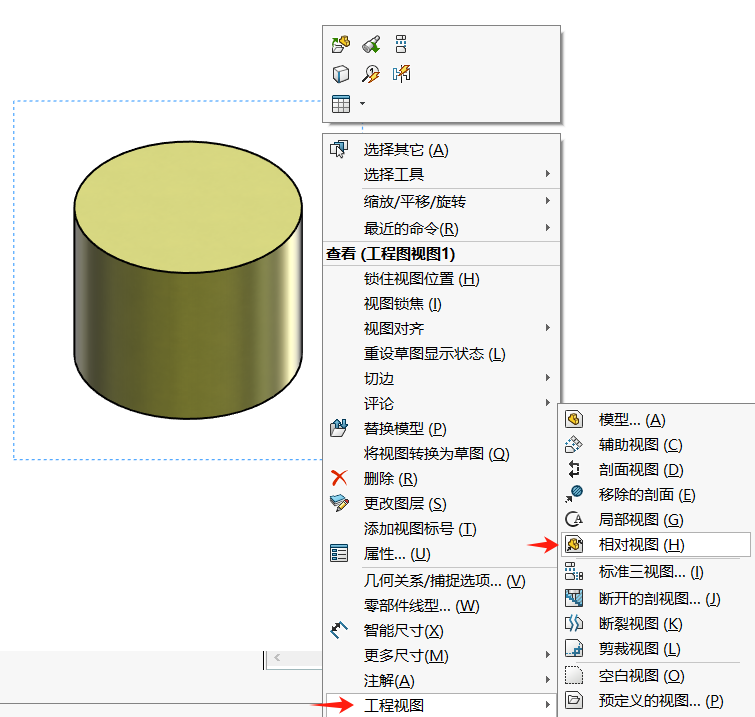
Task: Click the flashlight icon in mini toolbar
Action: coord(371,44)
